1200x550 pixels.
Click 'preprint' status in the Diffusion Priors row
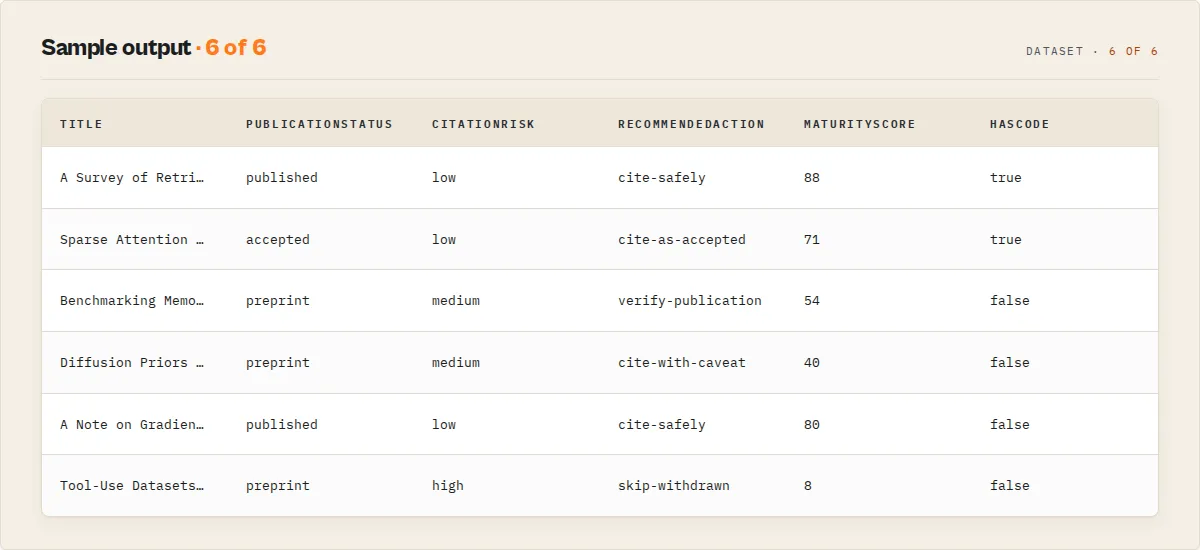coord(278,363)
